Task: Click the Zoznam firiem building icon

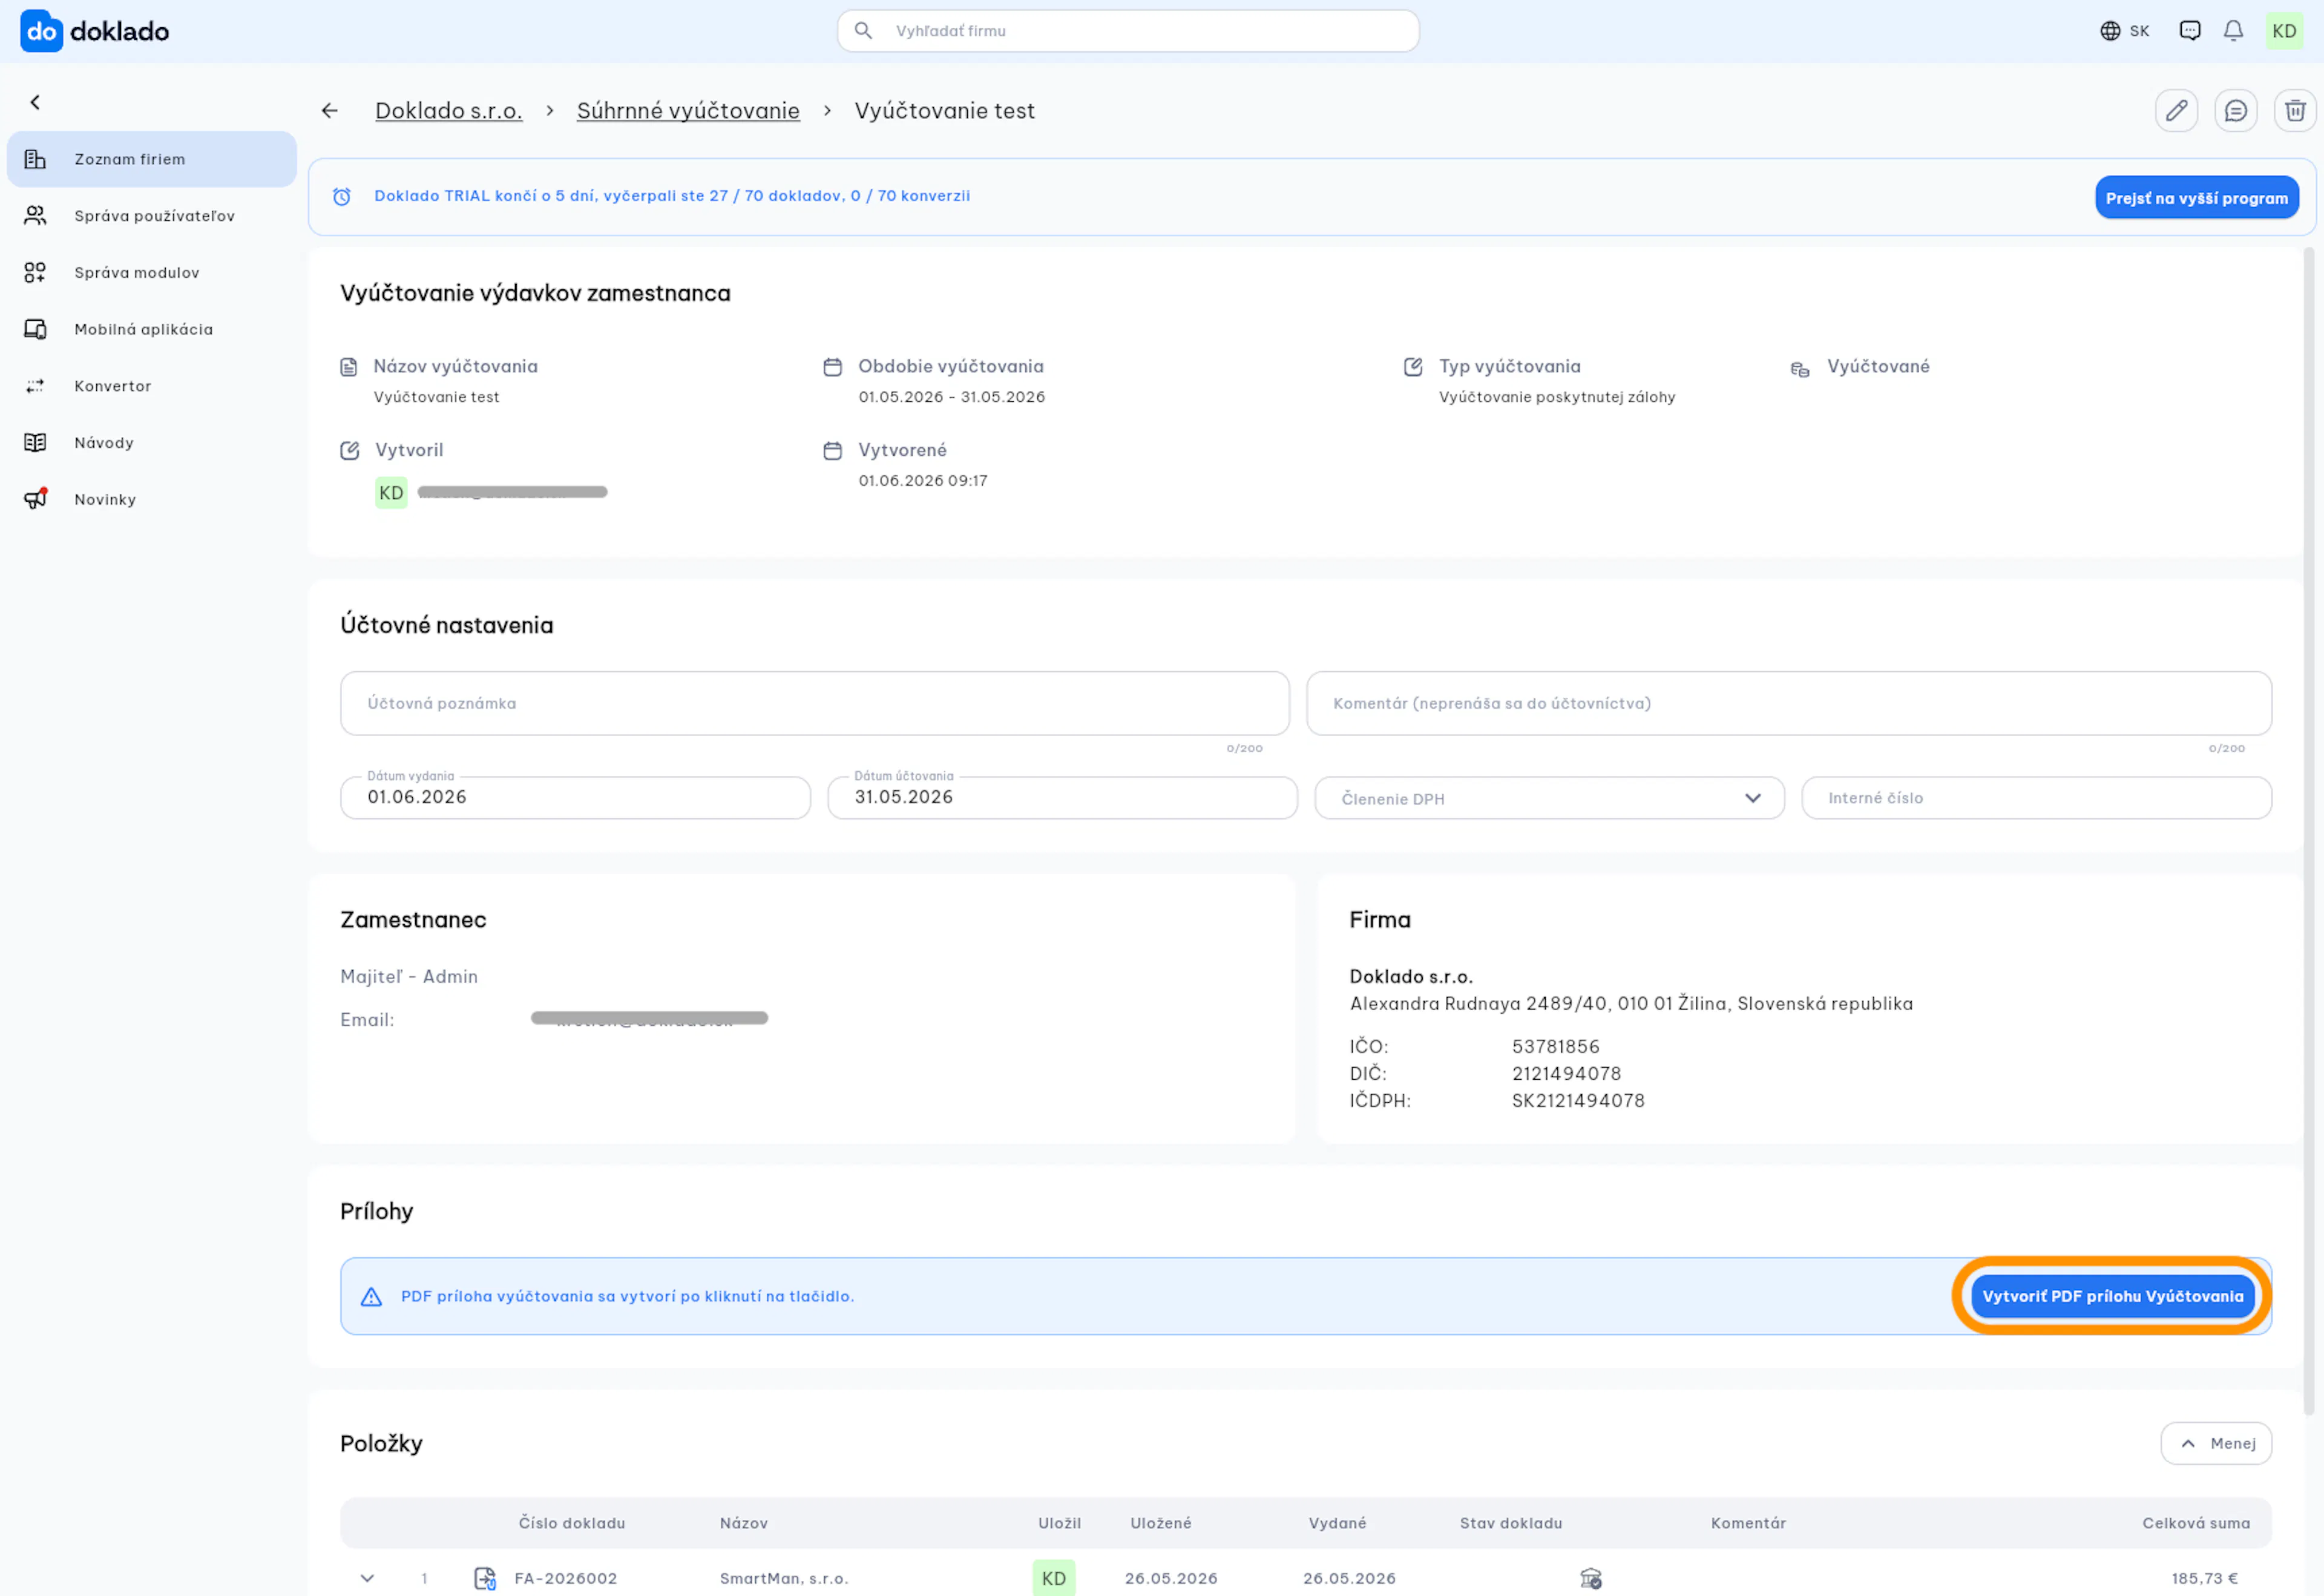Action: pos(36,159)
